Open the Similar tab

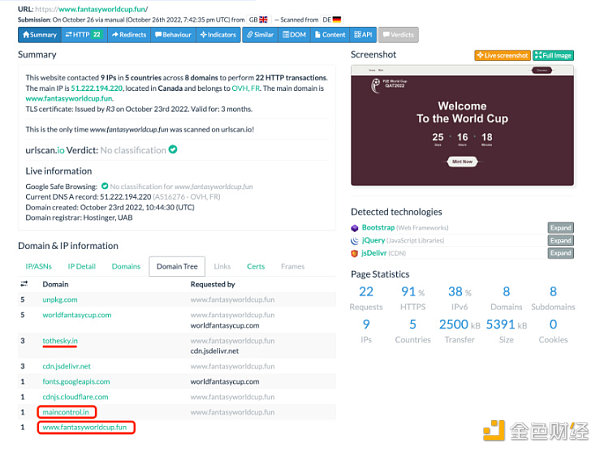pos(260,35)
